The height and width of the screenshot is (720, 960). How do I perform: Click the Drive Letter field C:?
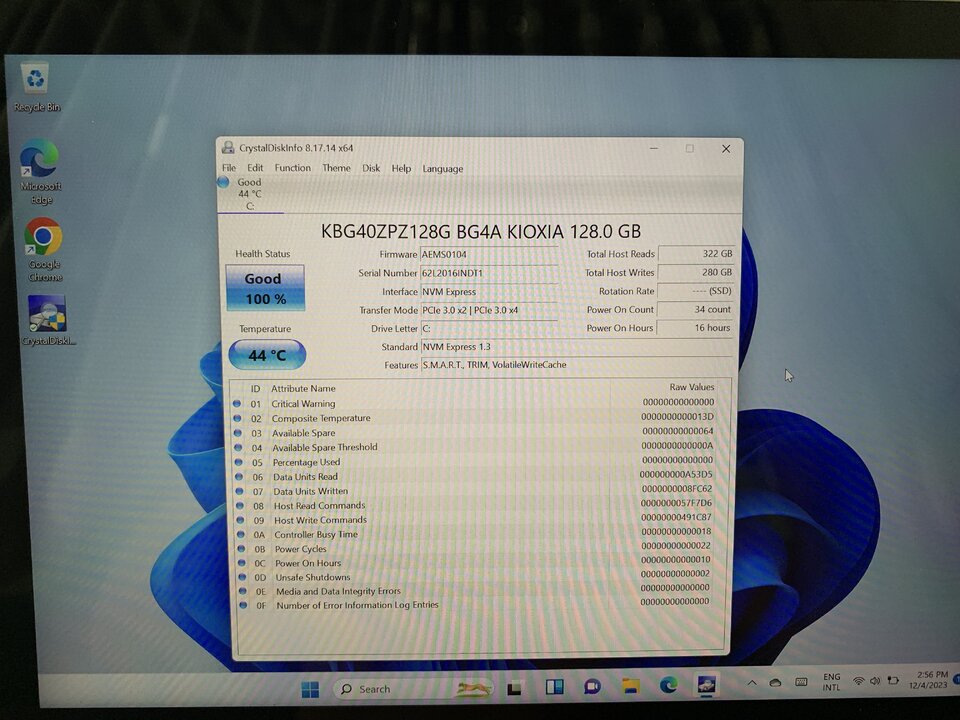click(x=489, y=329)
